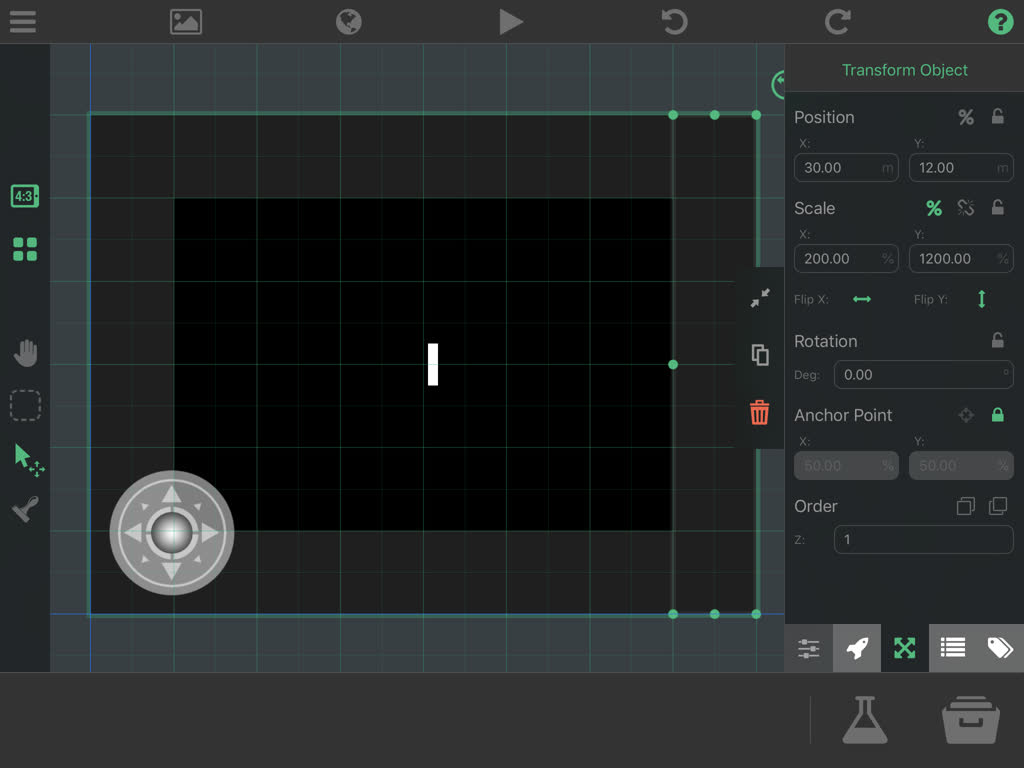Select the dashed marquee selection tool
Screen dimensions: 1024x768
pos(25,405)
